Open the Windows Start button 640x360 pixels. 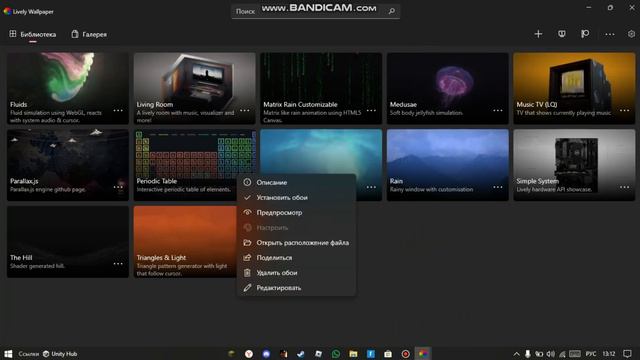coord(8,354)
